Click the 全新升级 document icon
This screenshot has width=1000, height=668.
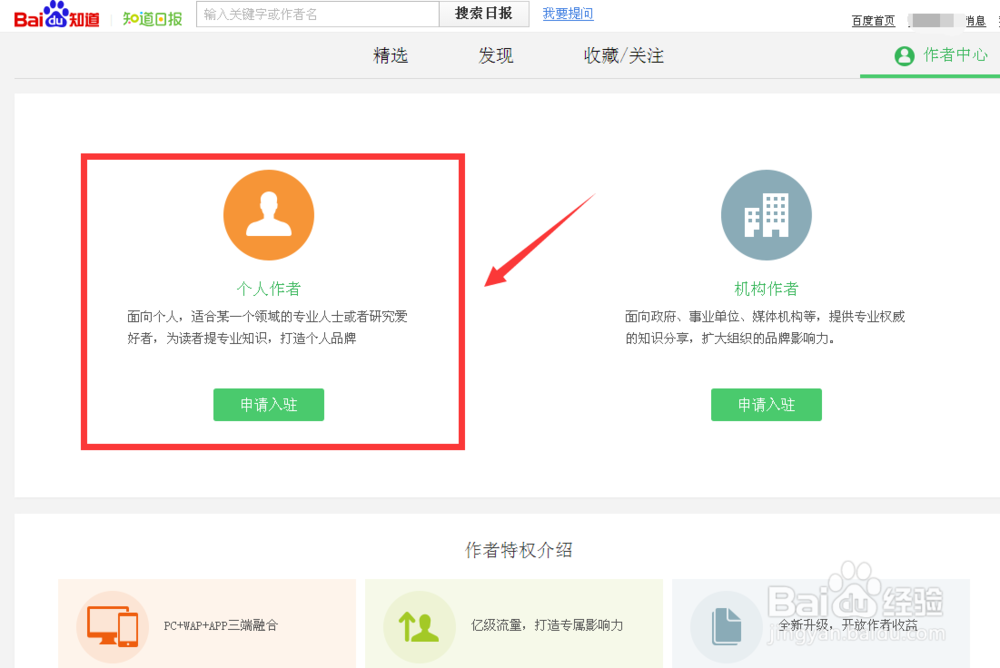[726, 626]
